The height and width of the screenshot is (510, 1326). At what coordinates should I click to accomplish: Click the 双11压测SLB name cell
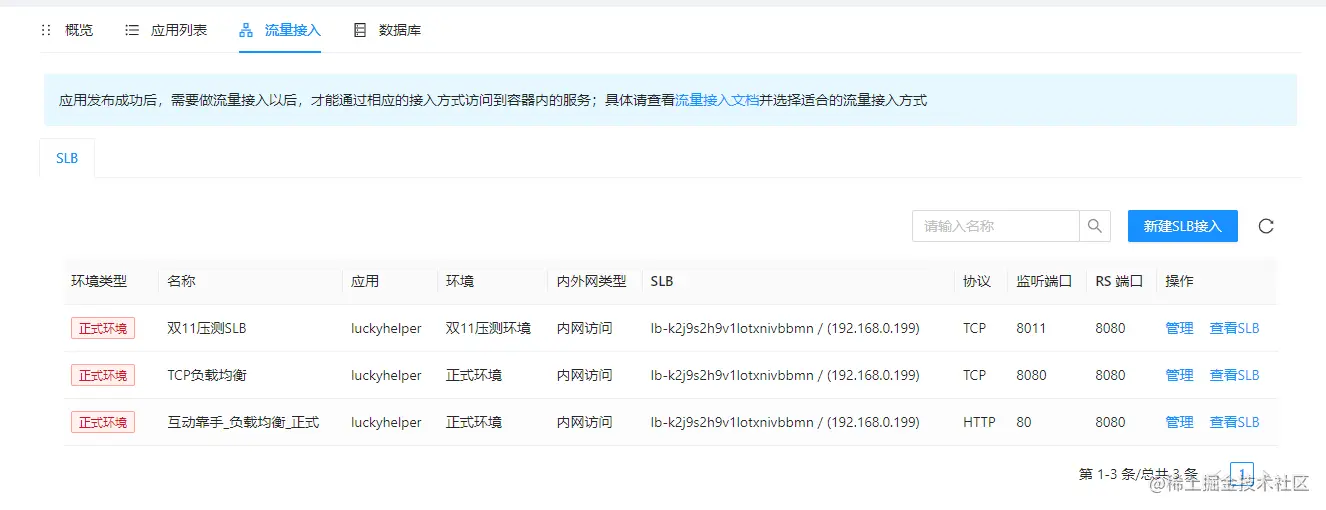click(x=207, y=328)
